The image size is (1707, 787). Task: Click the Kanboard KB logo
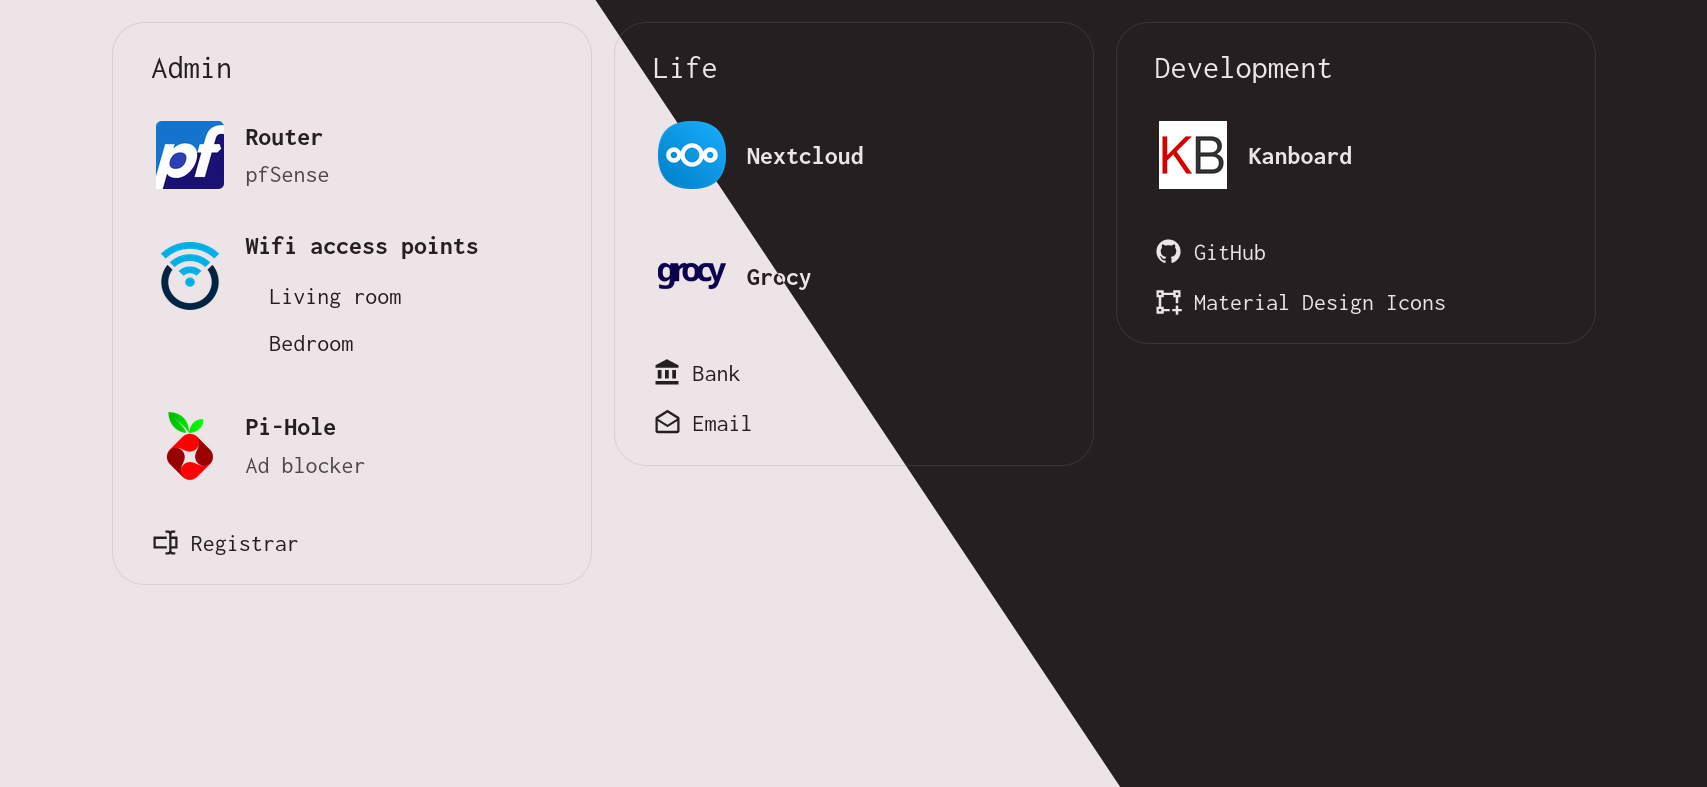[1192, 155]
